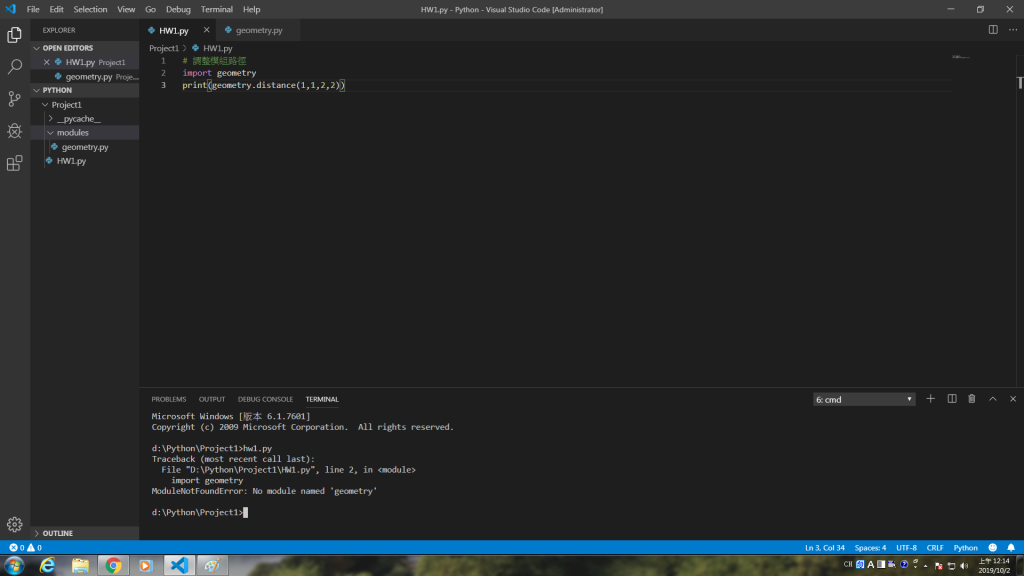Click the VS Code logo icon in title bar
This screenshot has height=576, width=1024.
(10, 9)
